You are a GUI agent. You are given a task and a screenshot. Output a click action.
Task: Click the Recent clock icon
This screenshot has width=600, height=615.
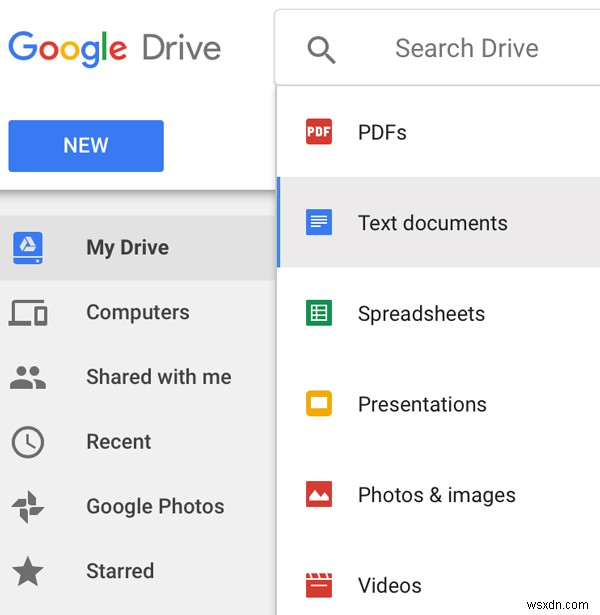28,442
